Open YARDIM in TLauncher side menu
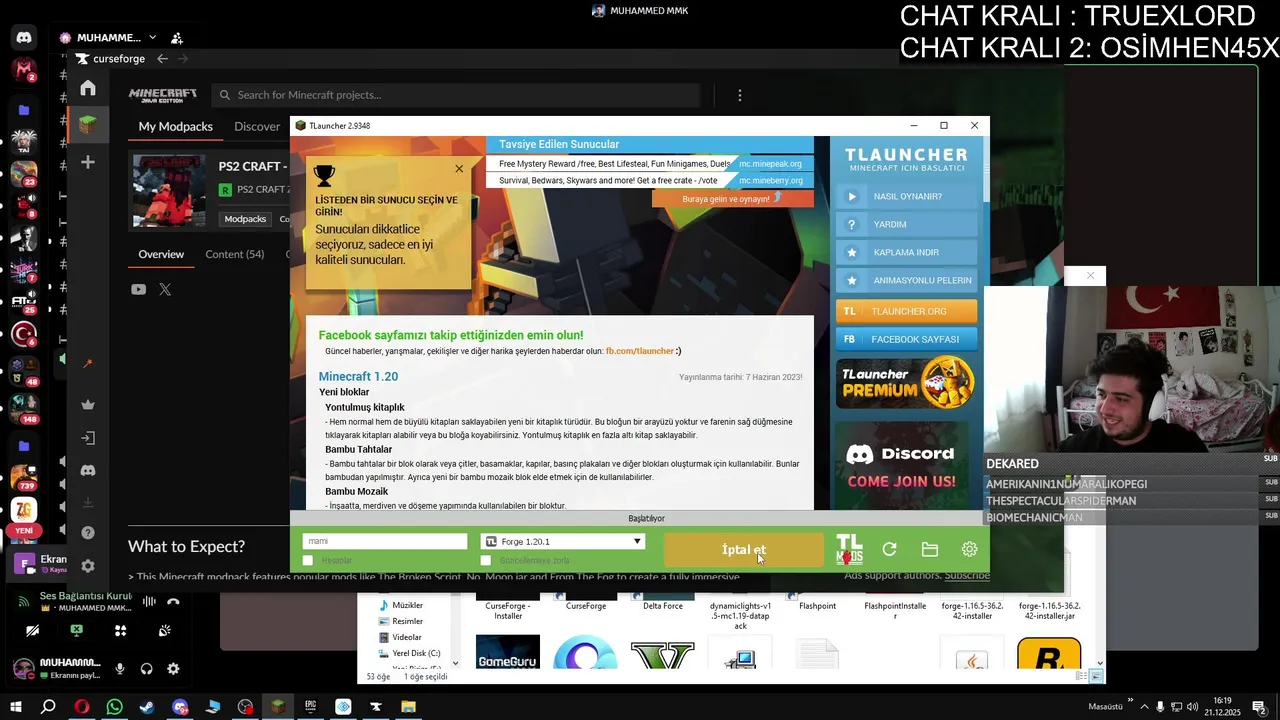1280x720 pixels. 907,224
